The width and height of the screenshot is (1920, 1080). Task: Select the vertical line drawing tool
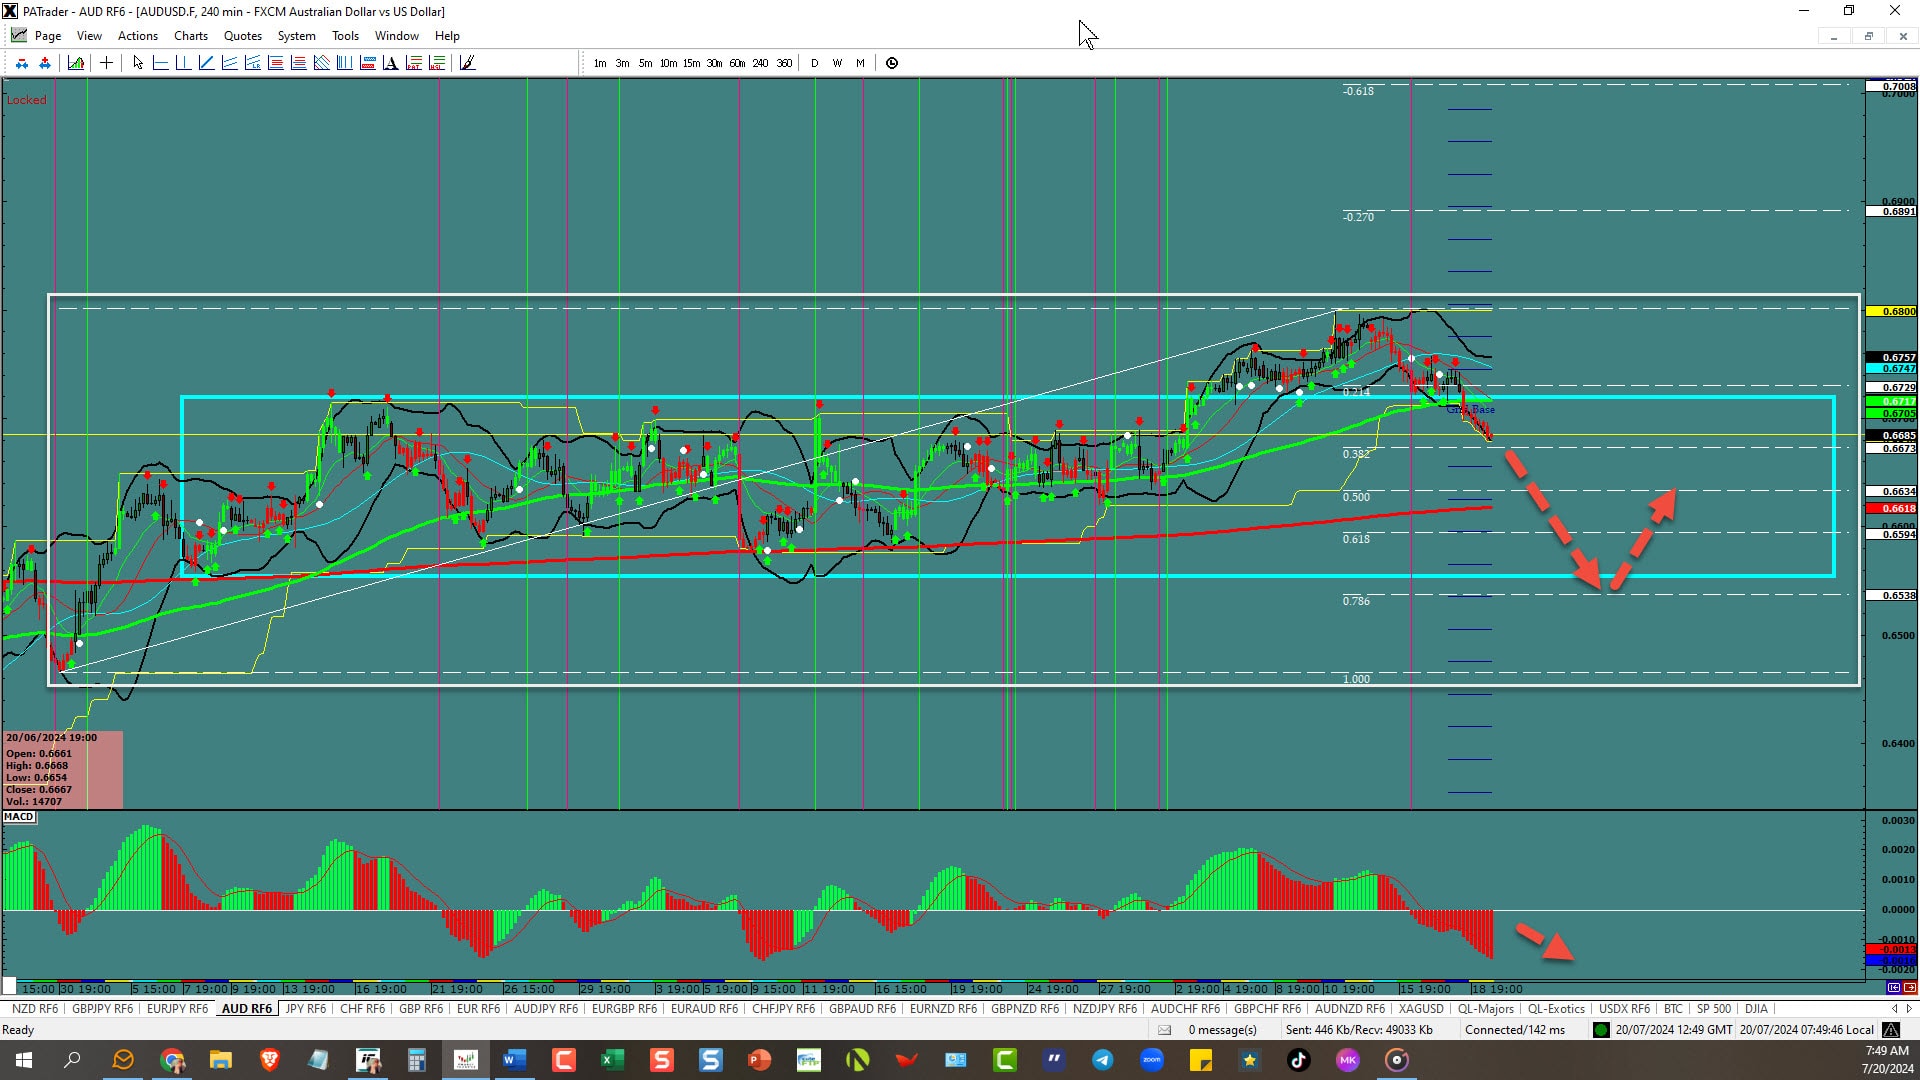click(183, 63)
